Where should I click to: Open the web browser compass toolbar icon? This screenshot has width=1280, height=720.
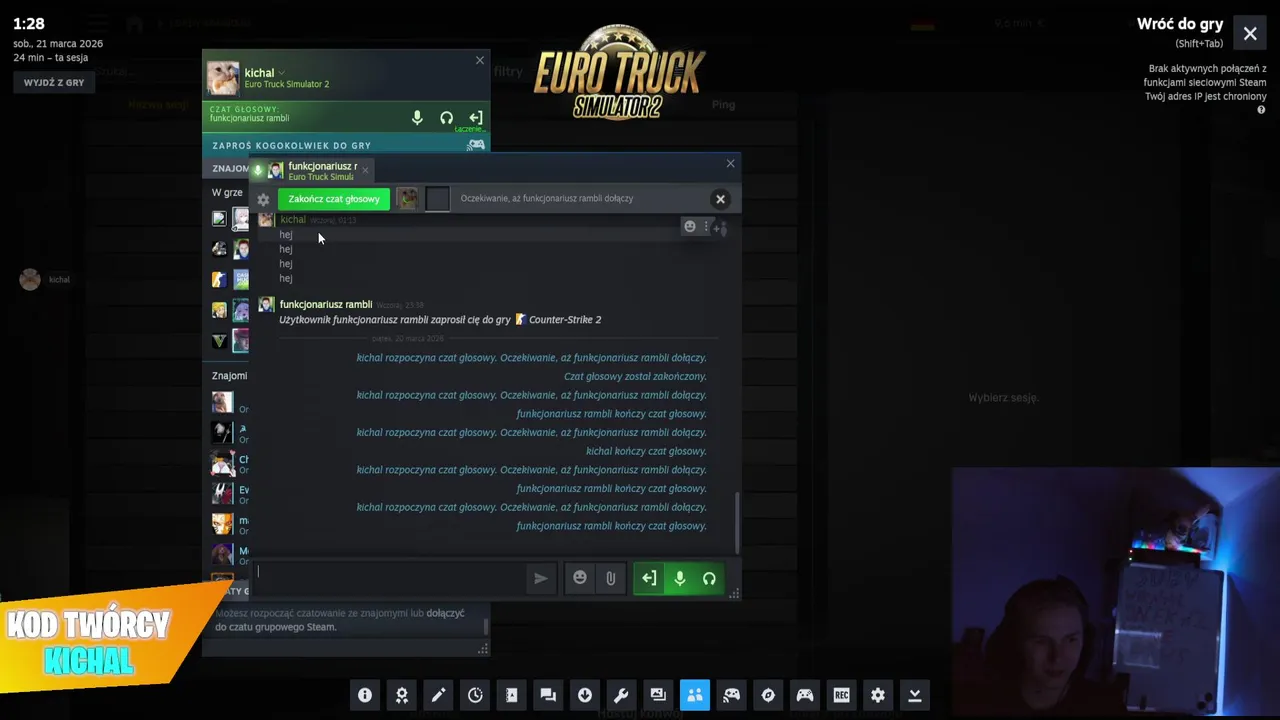point(768,695)
